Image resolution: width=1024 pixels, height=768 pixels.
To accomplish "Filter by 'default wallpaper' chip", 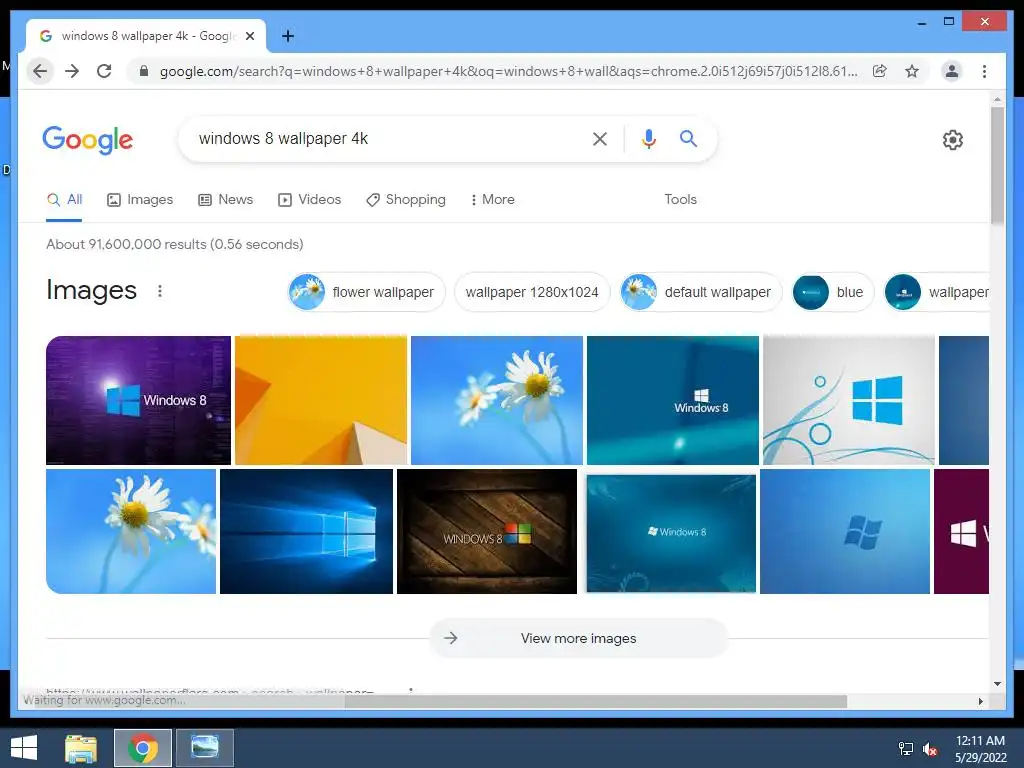I will 701,292.
